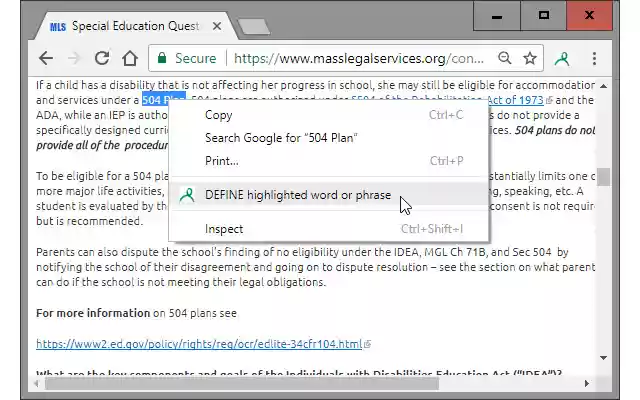Click the text "but is recommended."
Image resolution: width=640 pixels, height=400 pixels.
[x=89, y=221]
